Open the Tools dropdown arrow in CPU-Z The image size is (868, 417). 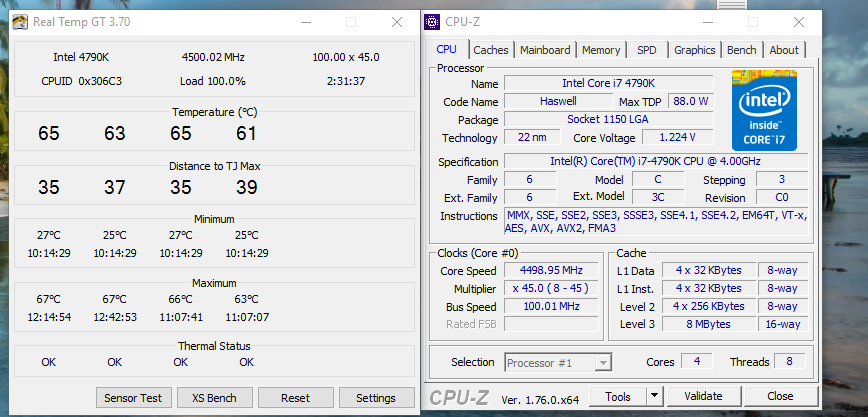(x=655, y=396)
